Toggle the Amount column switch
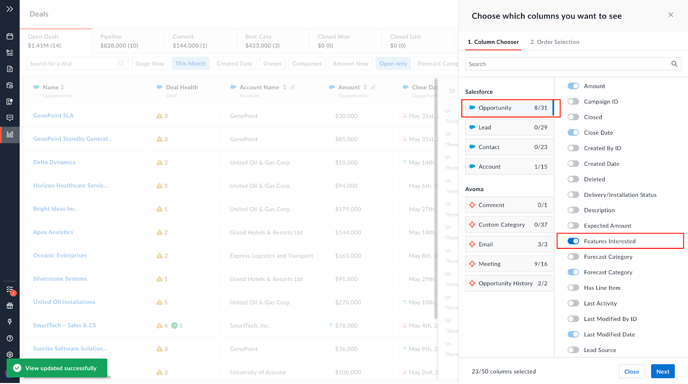The image size is (688, 384). 573,86
